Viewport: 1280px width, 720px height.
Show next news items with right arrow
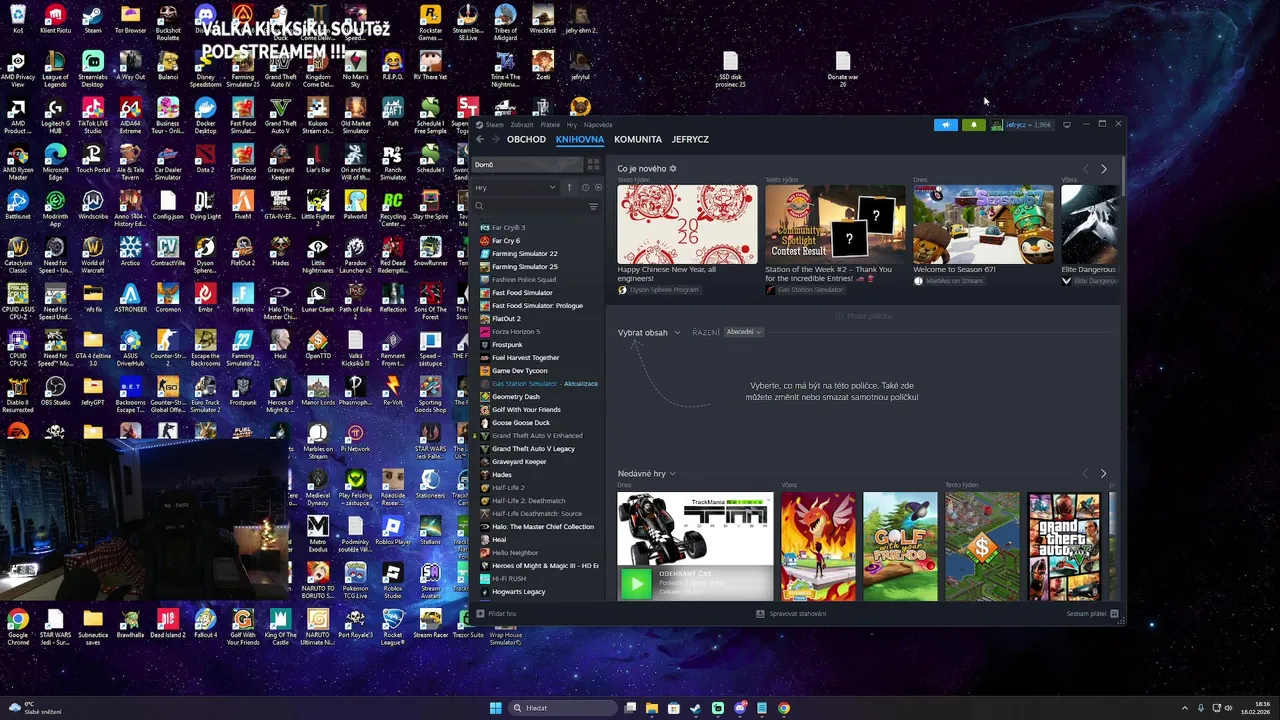point(1104,169)
